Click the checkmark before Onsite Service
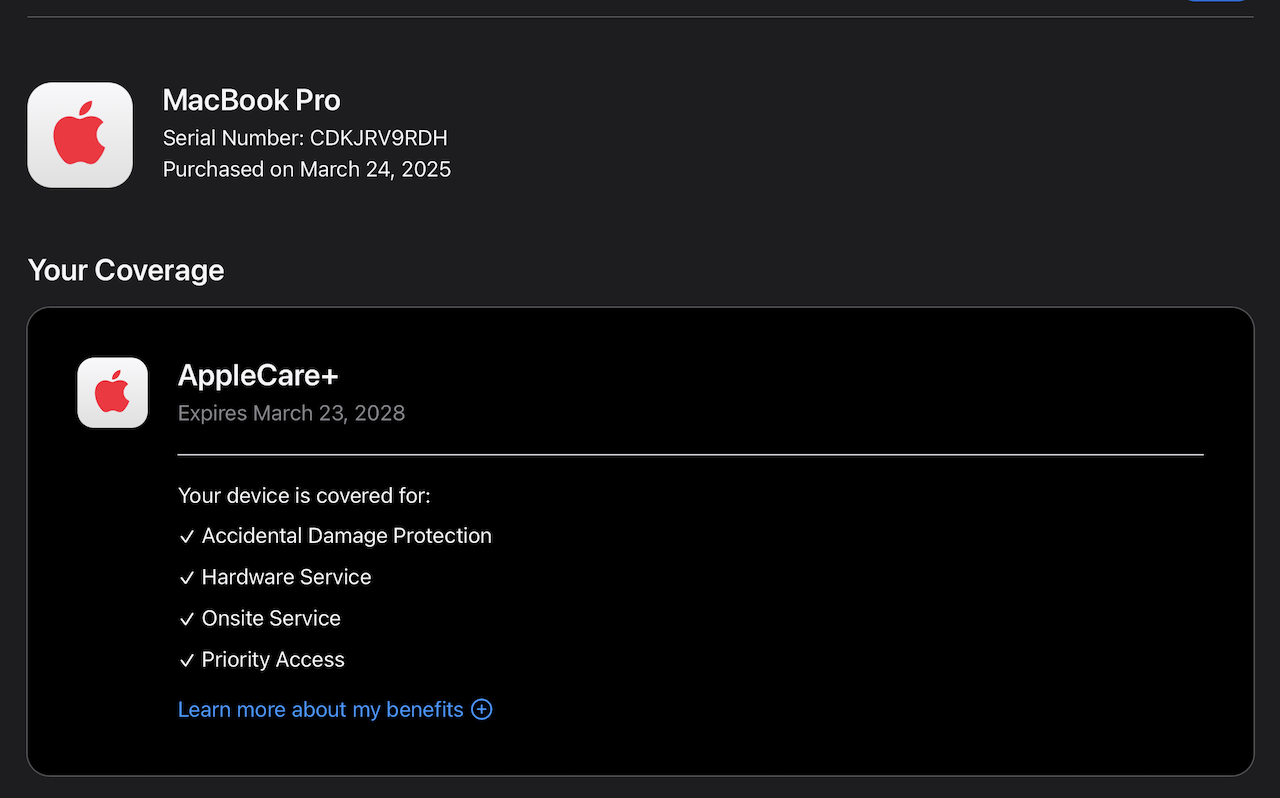1280x798 pixels. pyautogui.click(x=186, y=619)
